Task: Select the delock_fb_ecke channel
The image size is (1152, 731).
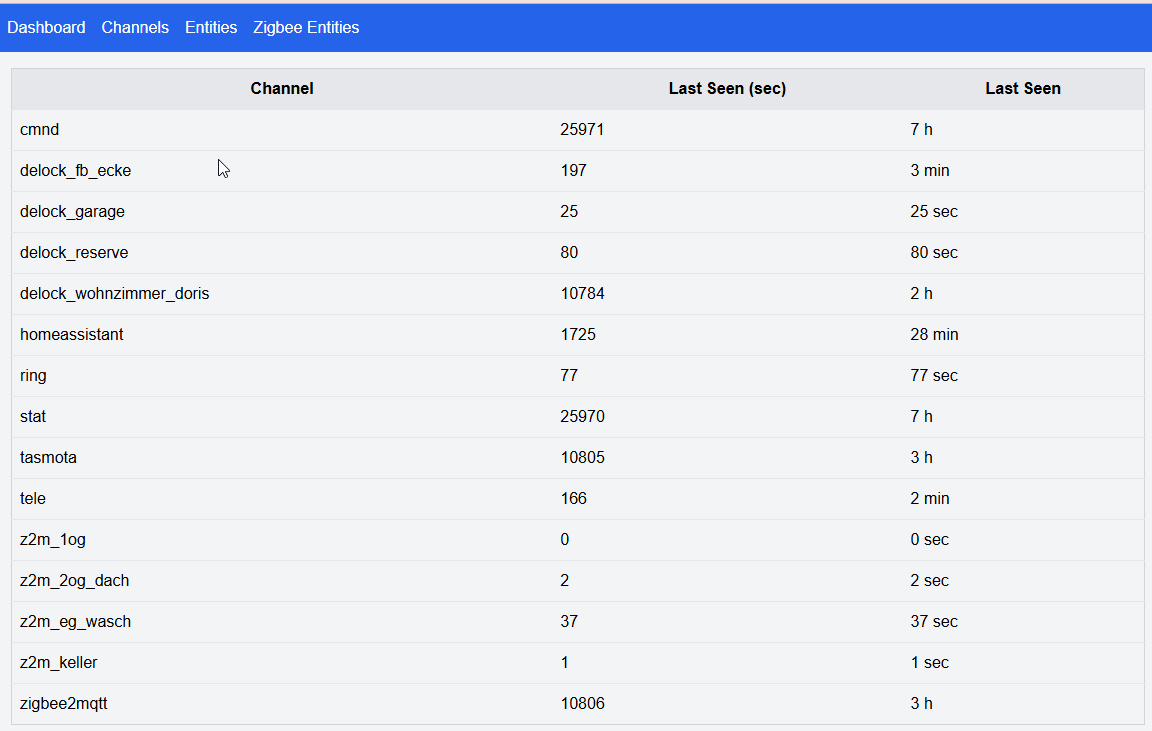Action: (75, 171)
